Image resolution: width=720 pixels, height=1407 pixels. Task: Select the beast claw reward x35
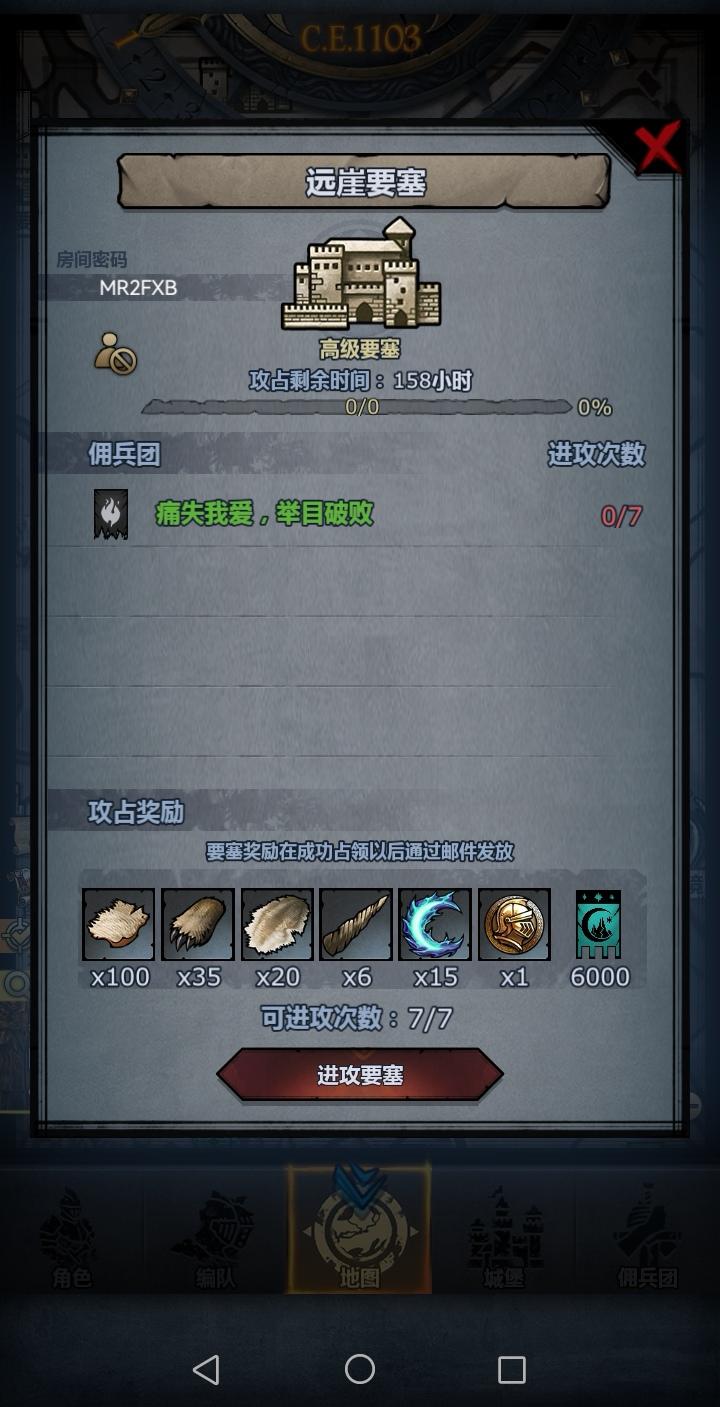point(198,924)
